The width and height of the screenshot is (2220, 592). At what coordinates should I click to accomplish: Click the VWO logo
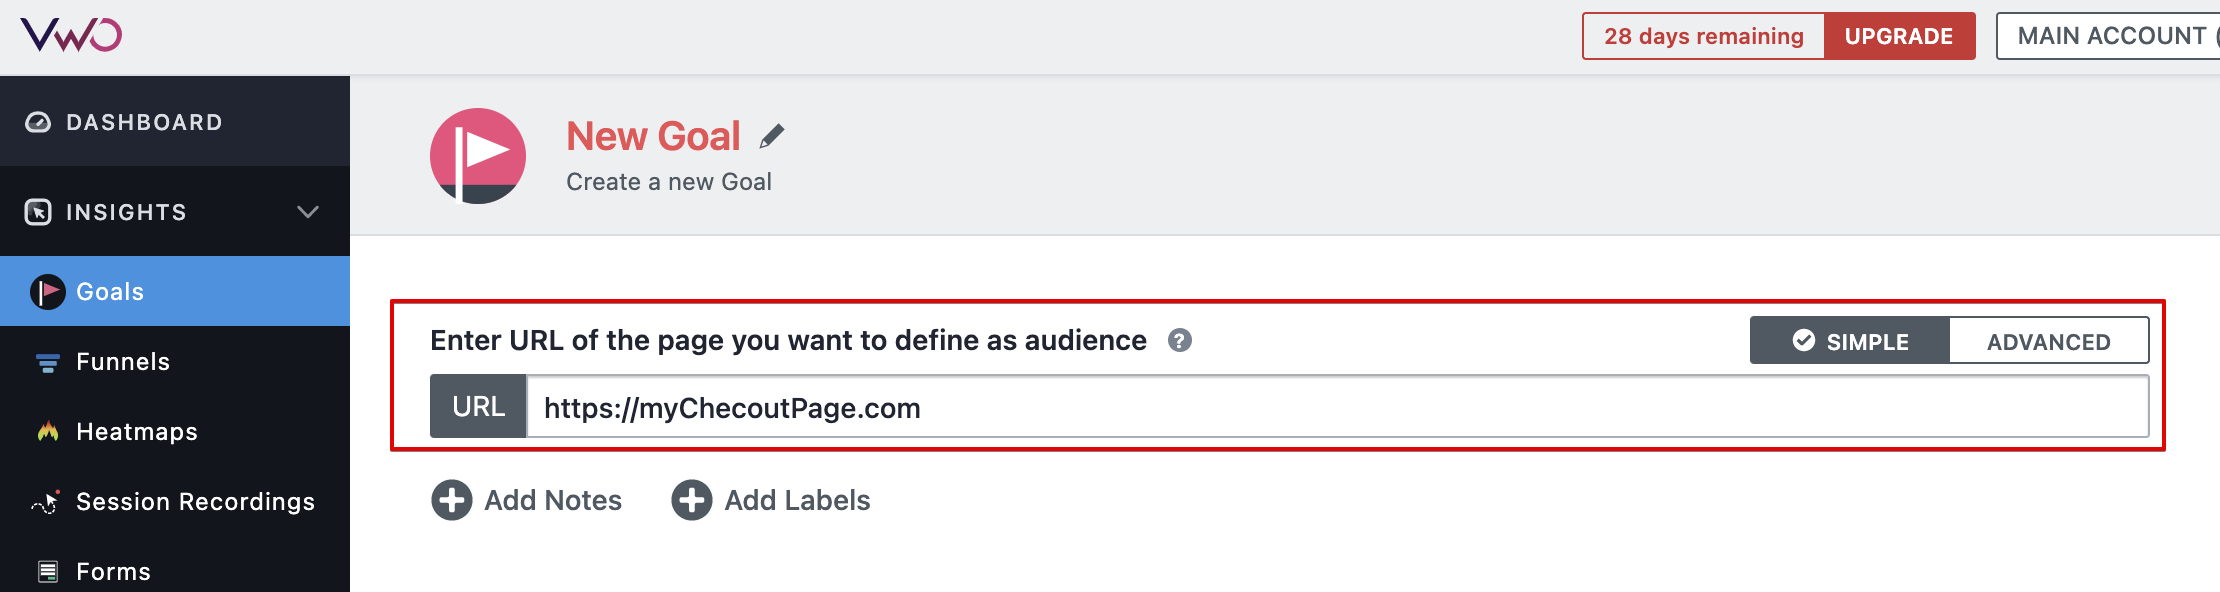click(x=71, y=36)
